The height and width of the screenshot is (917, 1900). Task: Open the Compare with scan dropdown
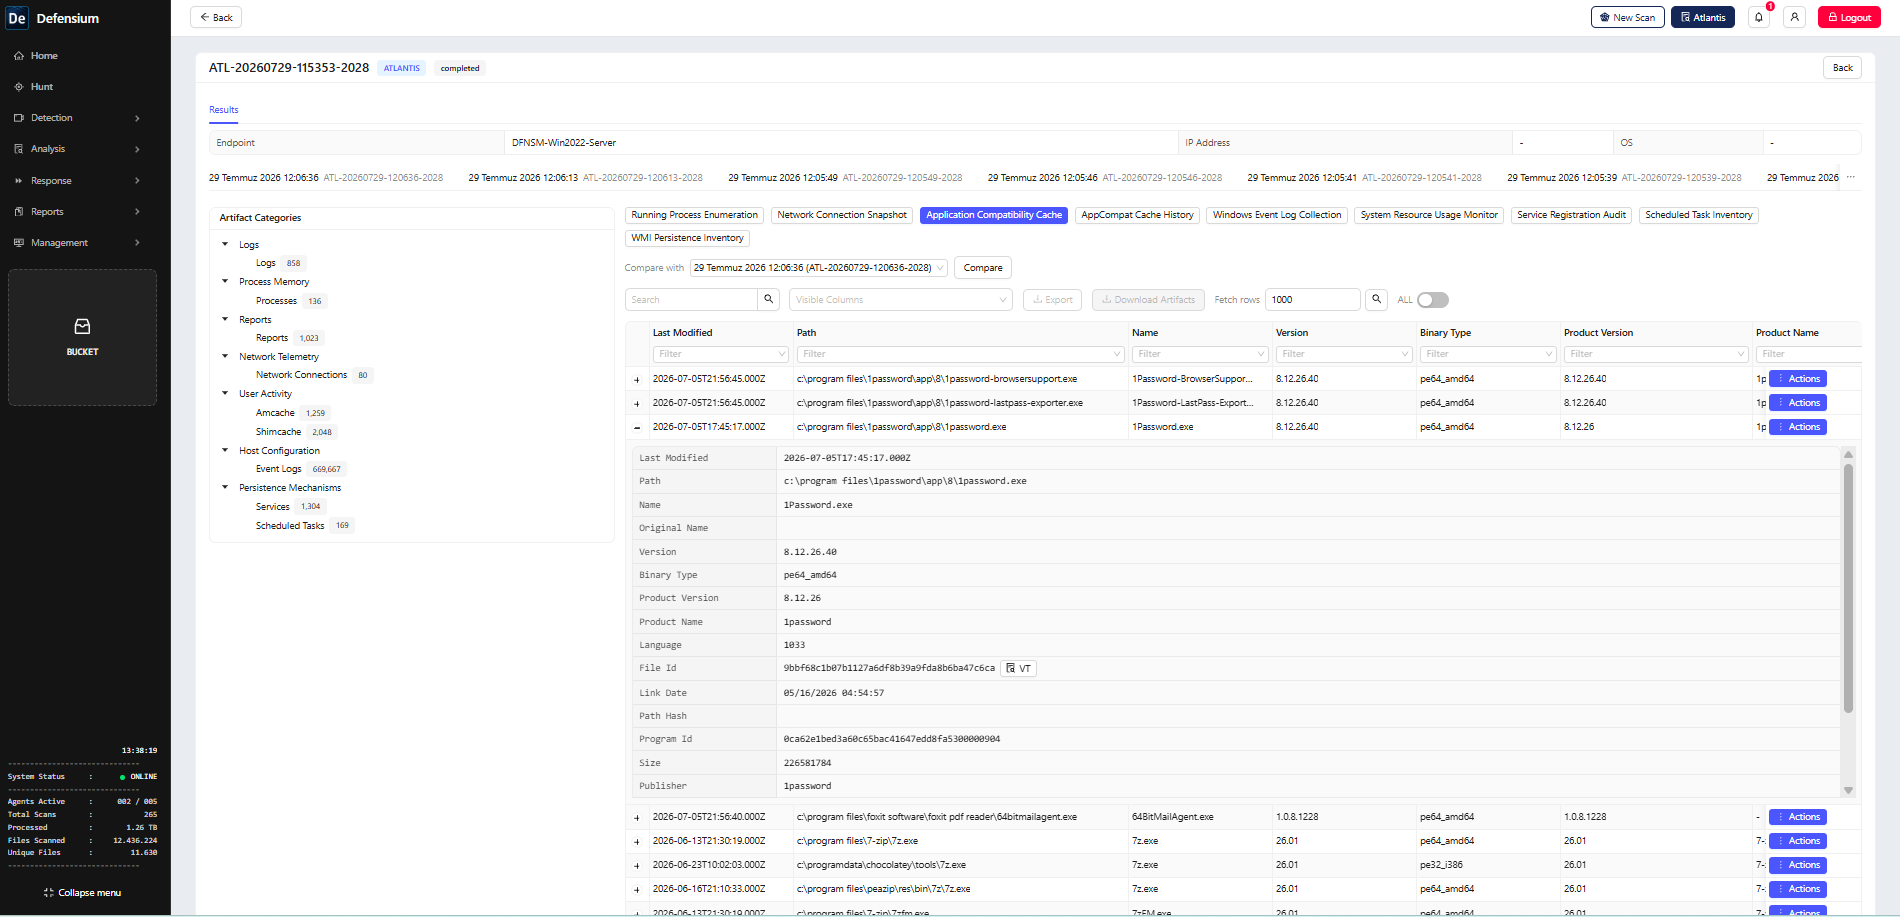point(819,268)
